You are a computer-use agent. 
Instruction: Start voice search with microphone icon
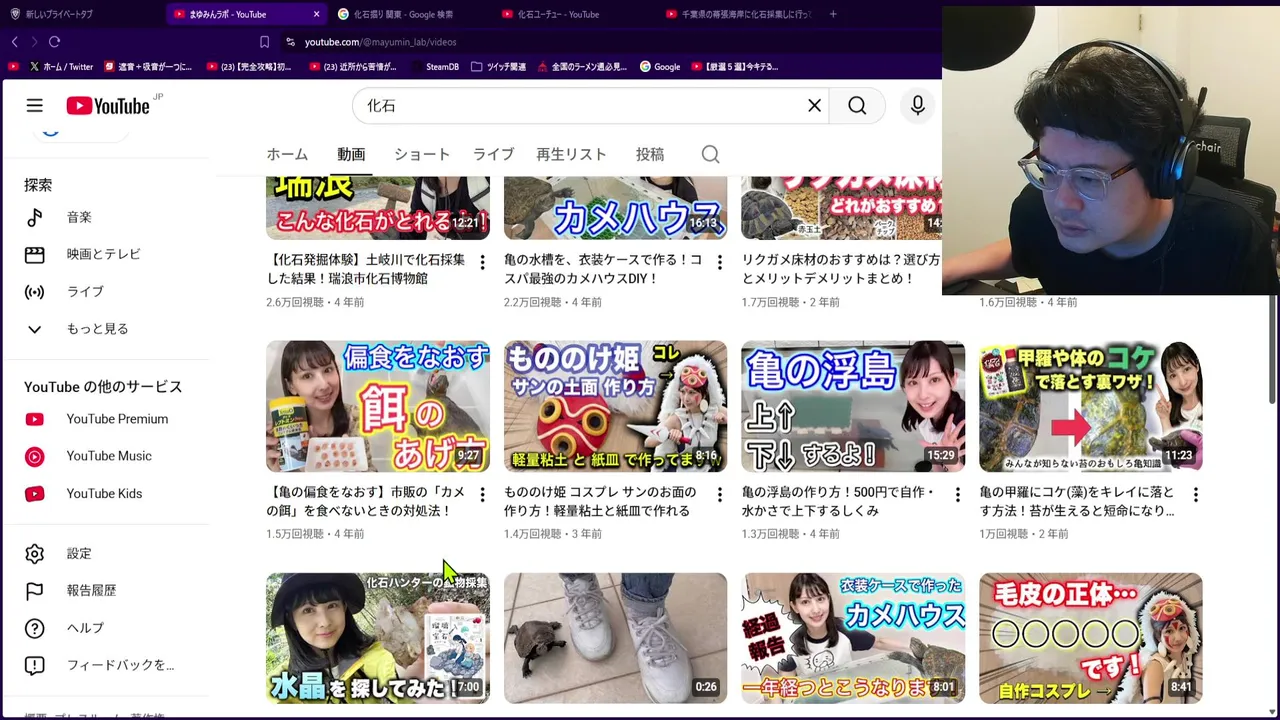click(918, 106)
